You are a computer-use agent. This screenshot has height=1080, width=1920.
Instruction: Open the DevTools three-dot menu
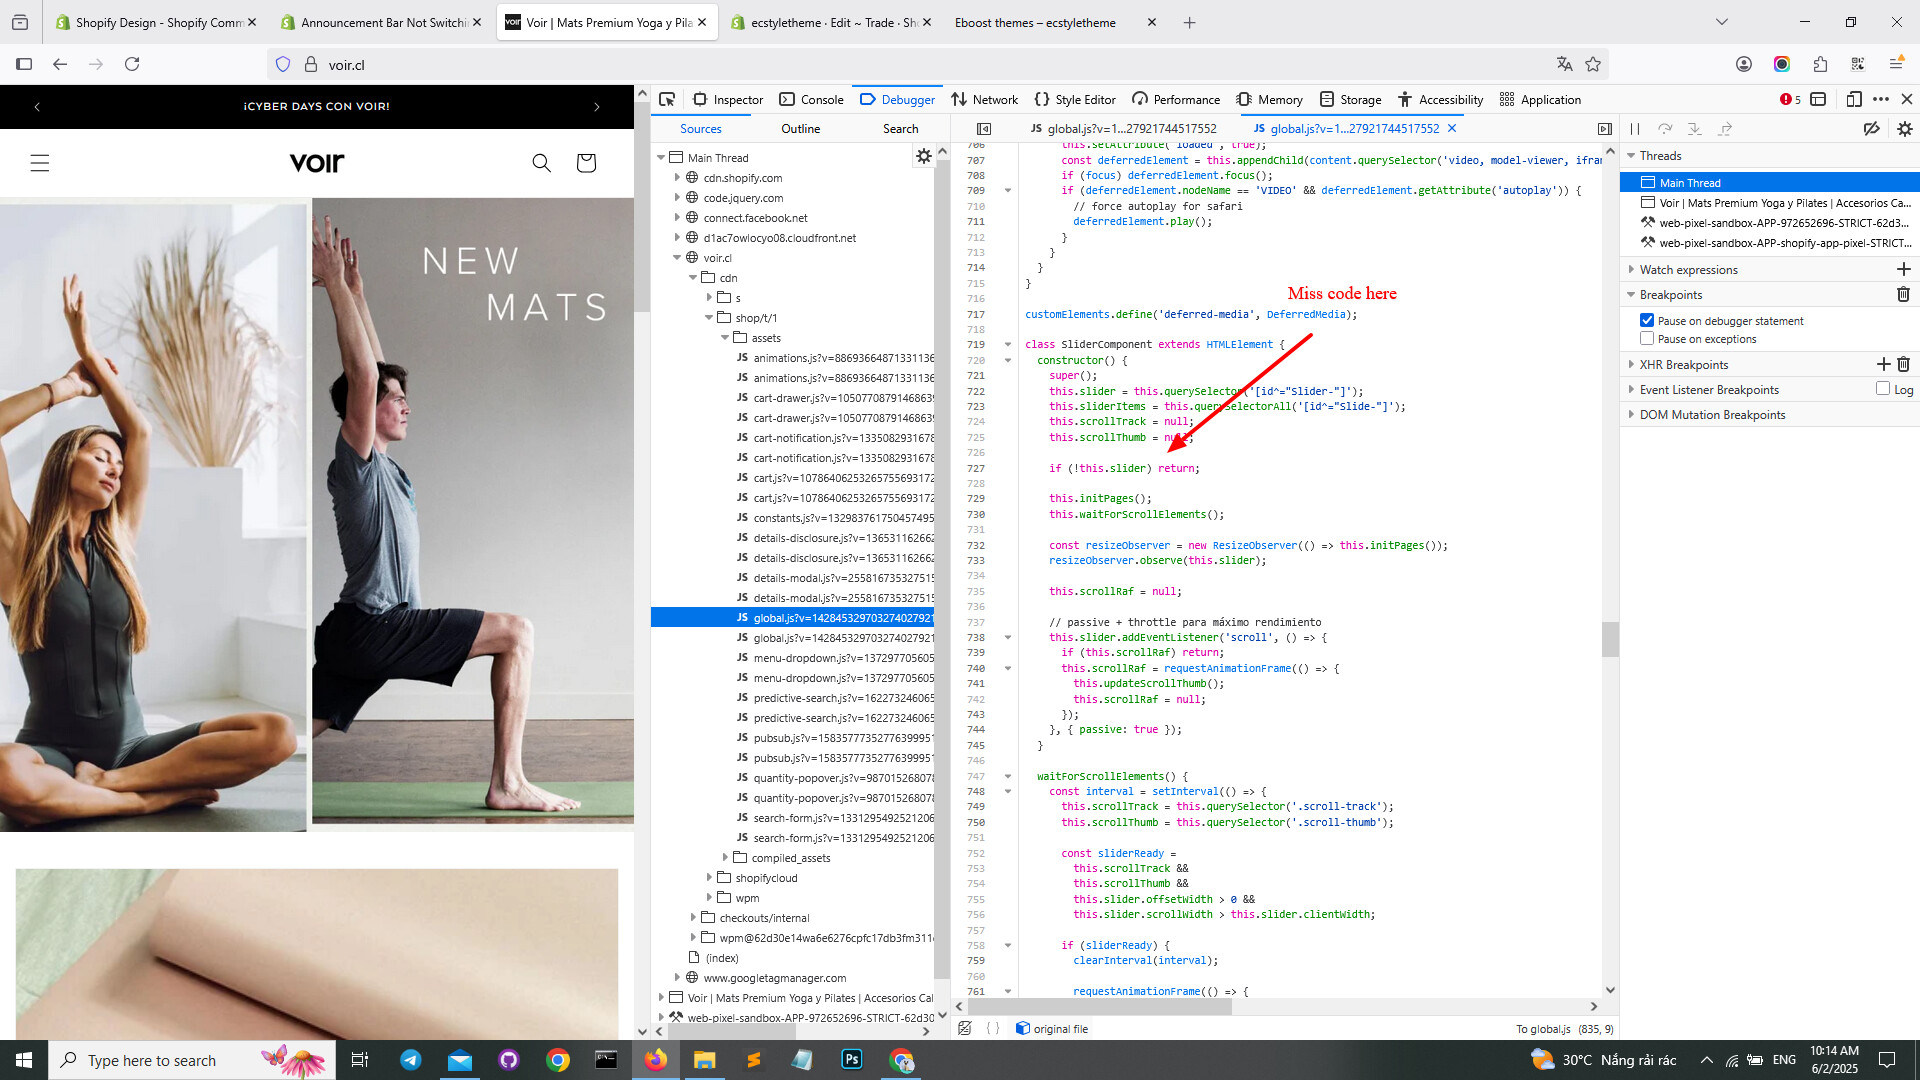pyautogui.click(x=1881, y=99)
